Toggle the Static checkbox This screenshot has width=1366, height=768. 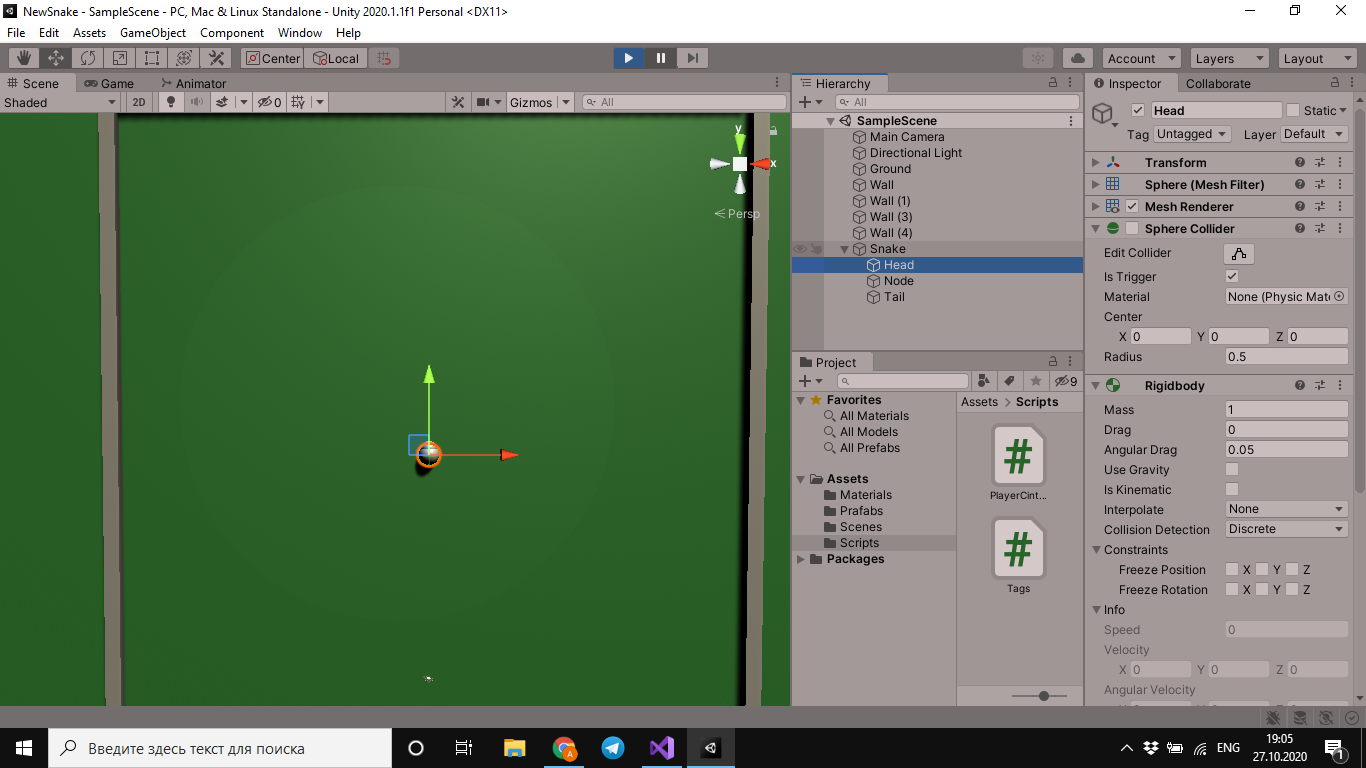coord(1293,110)
